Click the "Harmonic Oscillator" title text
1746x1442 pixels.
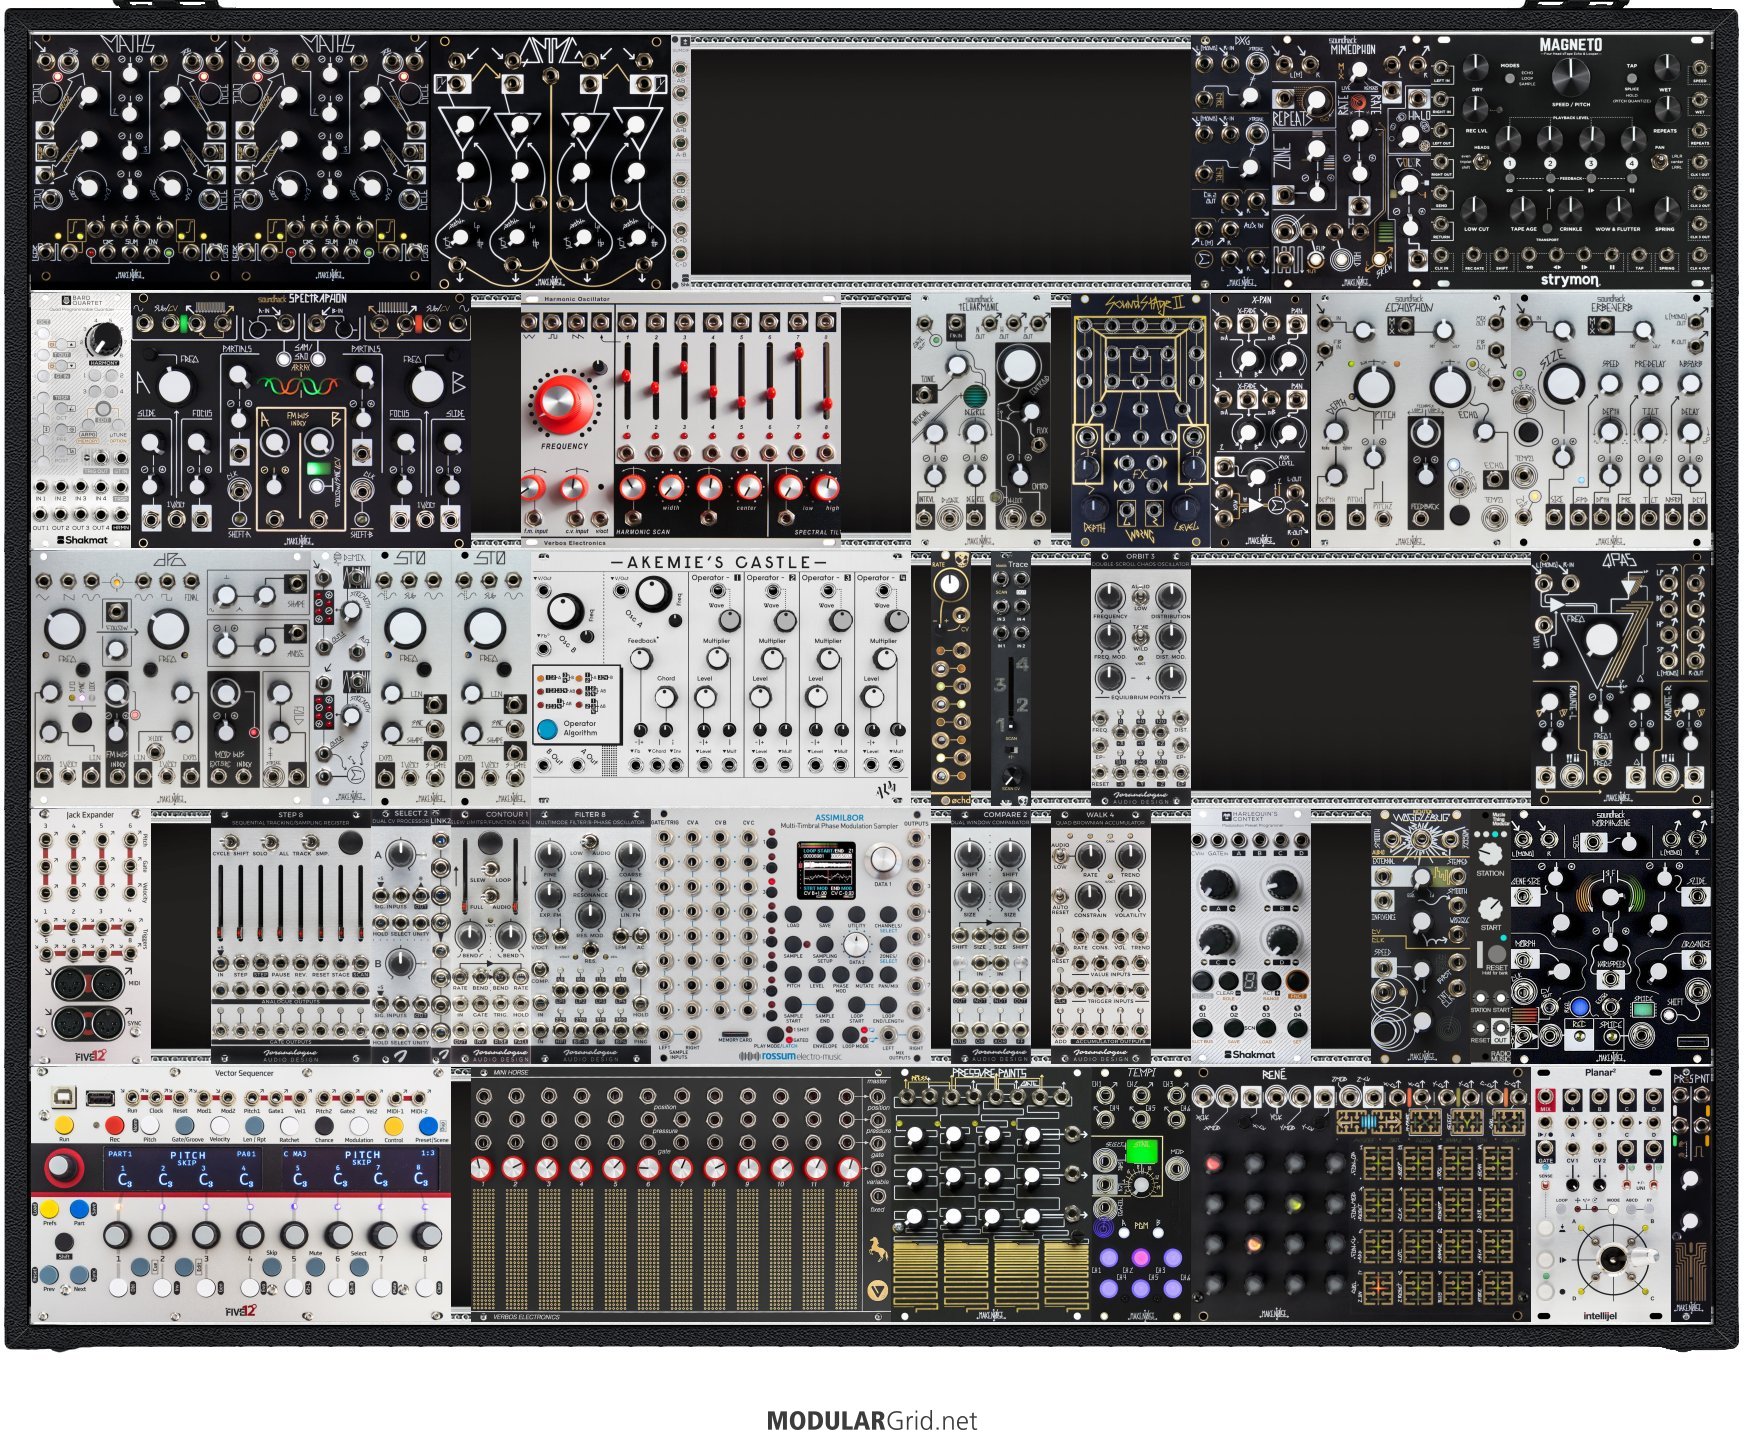pyautogui.click(x=576, y=299)
